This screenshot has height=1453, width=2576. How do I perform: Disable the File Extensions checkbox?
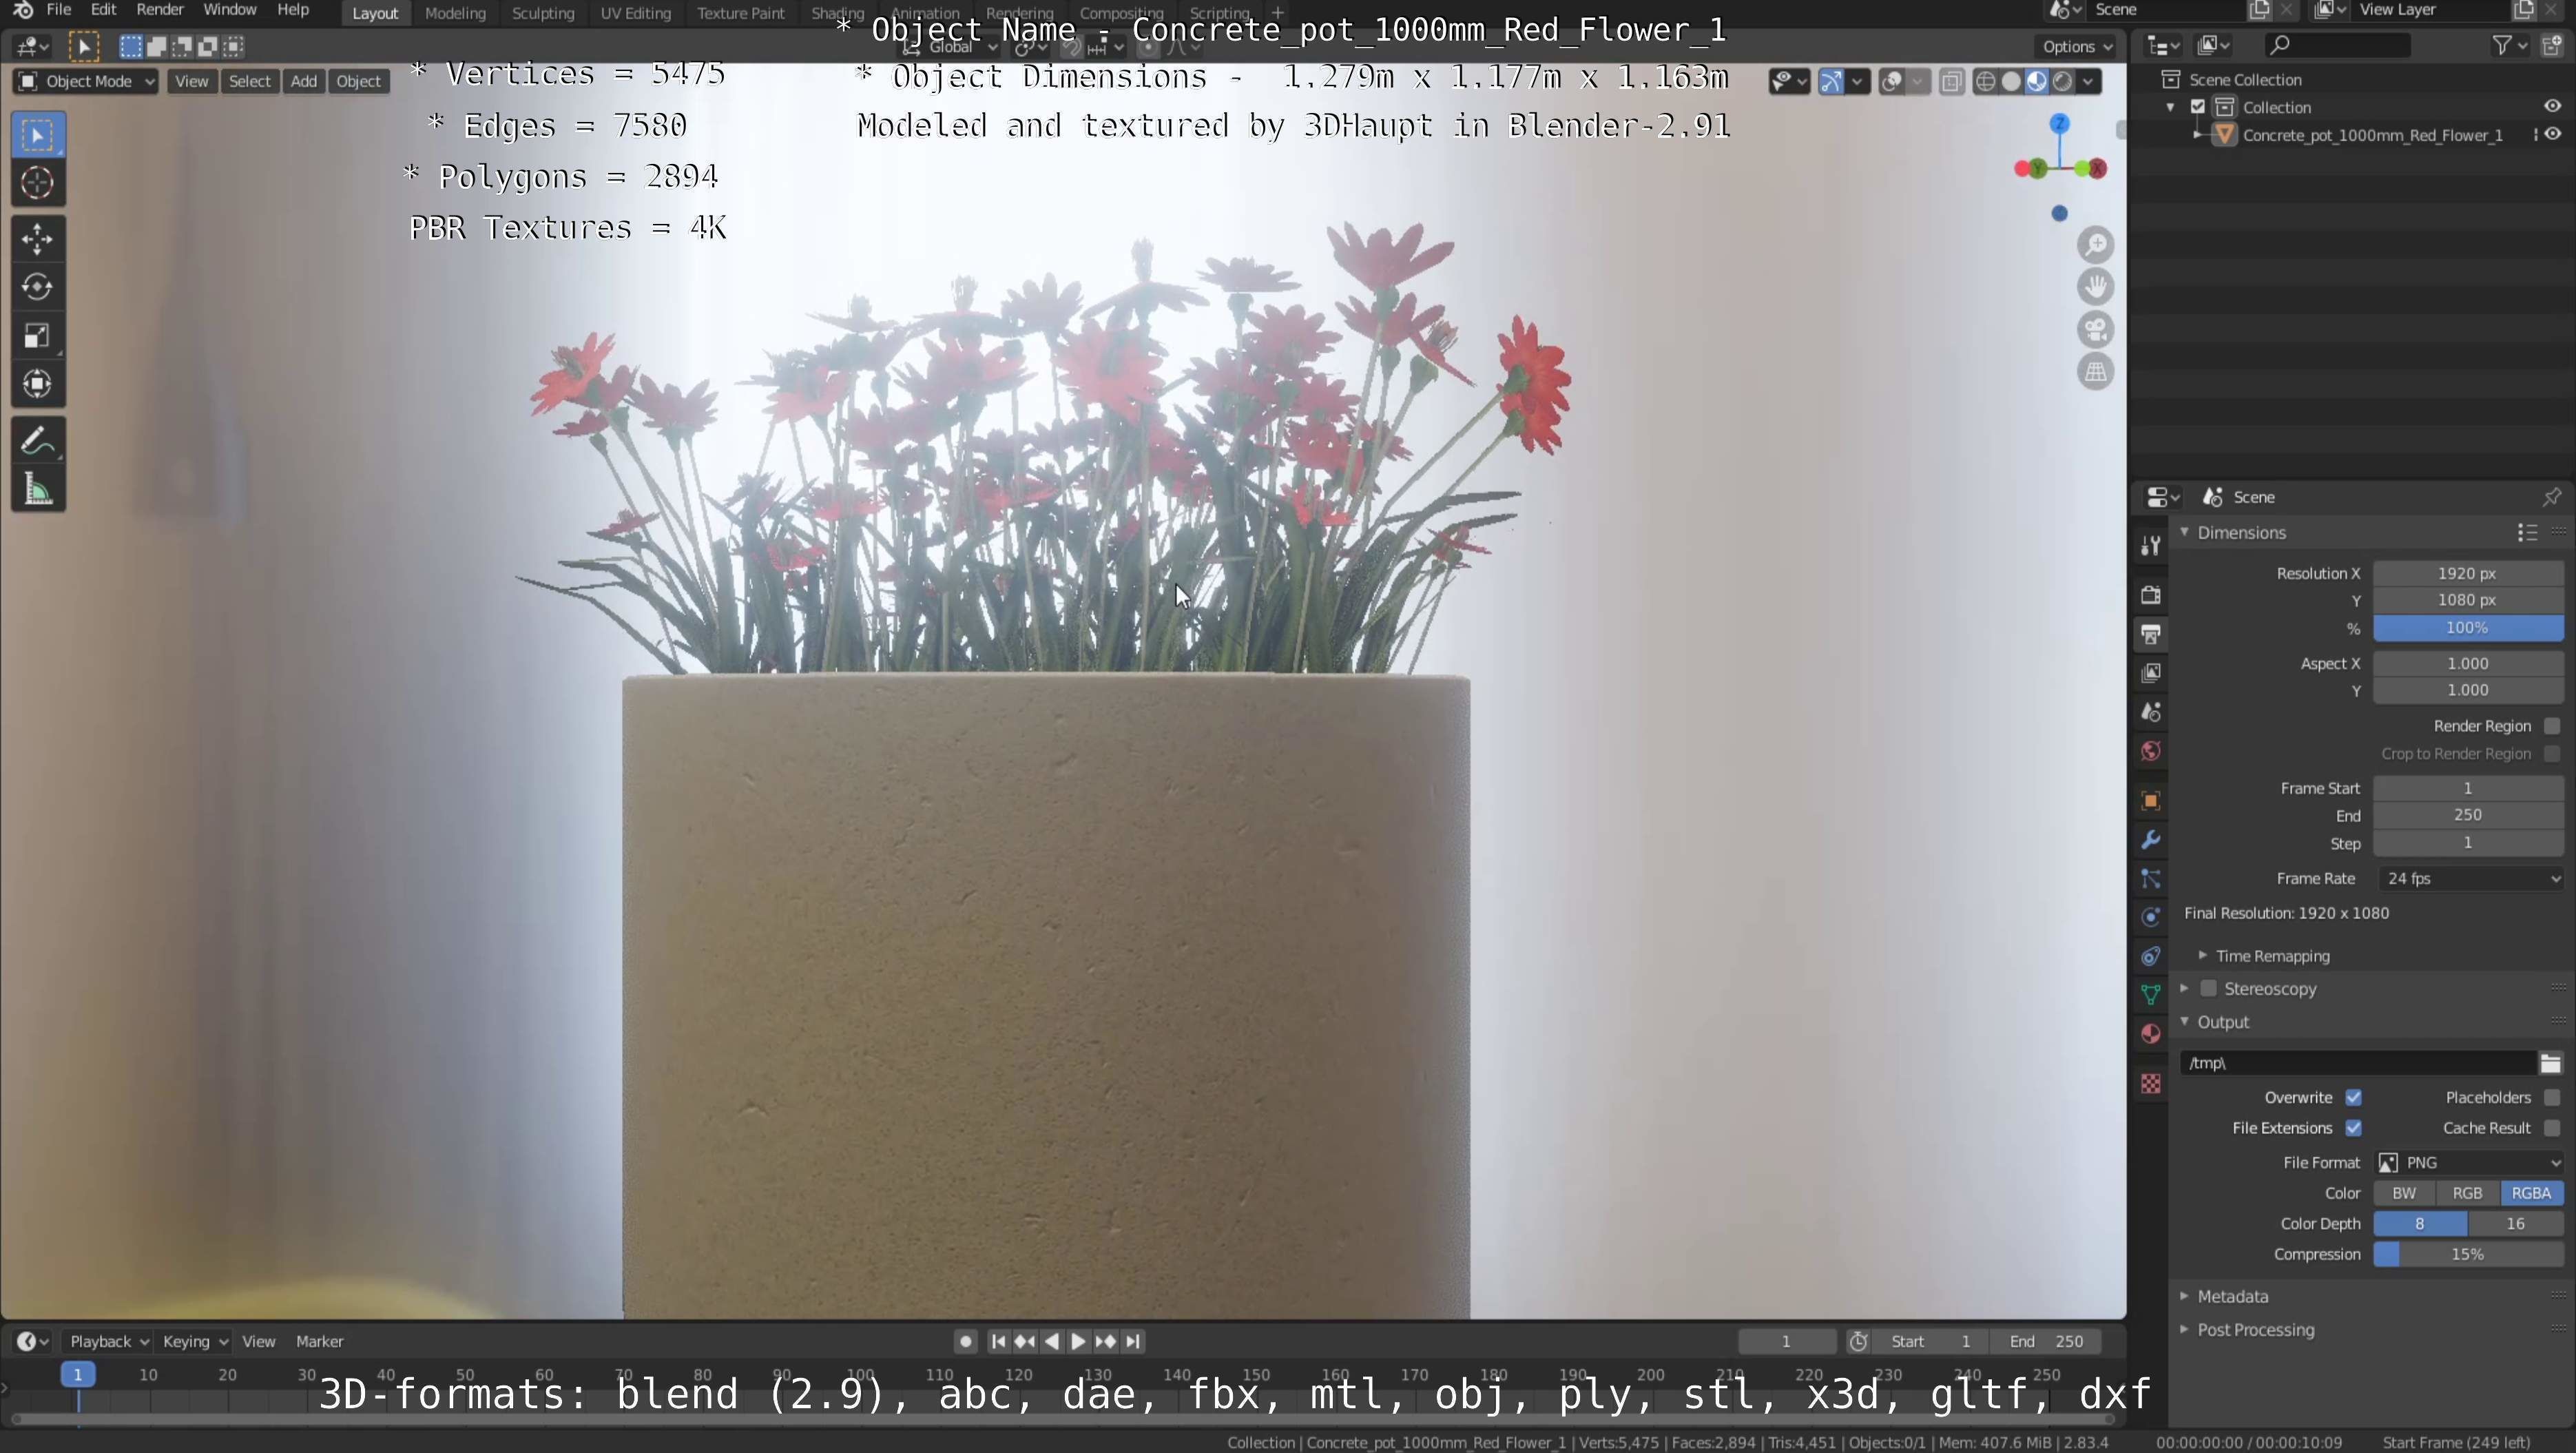click(x=2353, y=1128)
